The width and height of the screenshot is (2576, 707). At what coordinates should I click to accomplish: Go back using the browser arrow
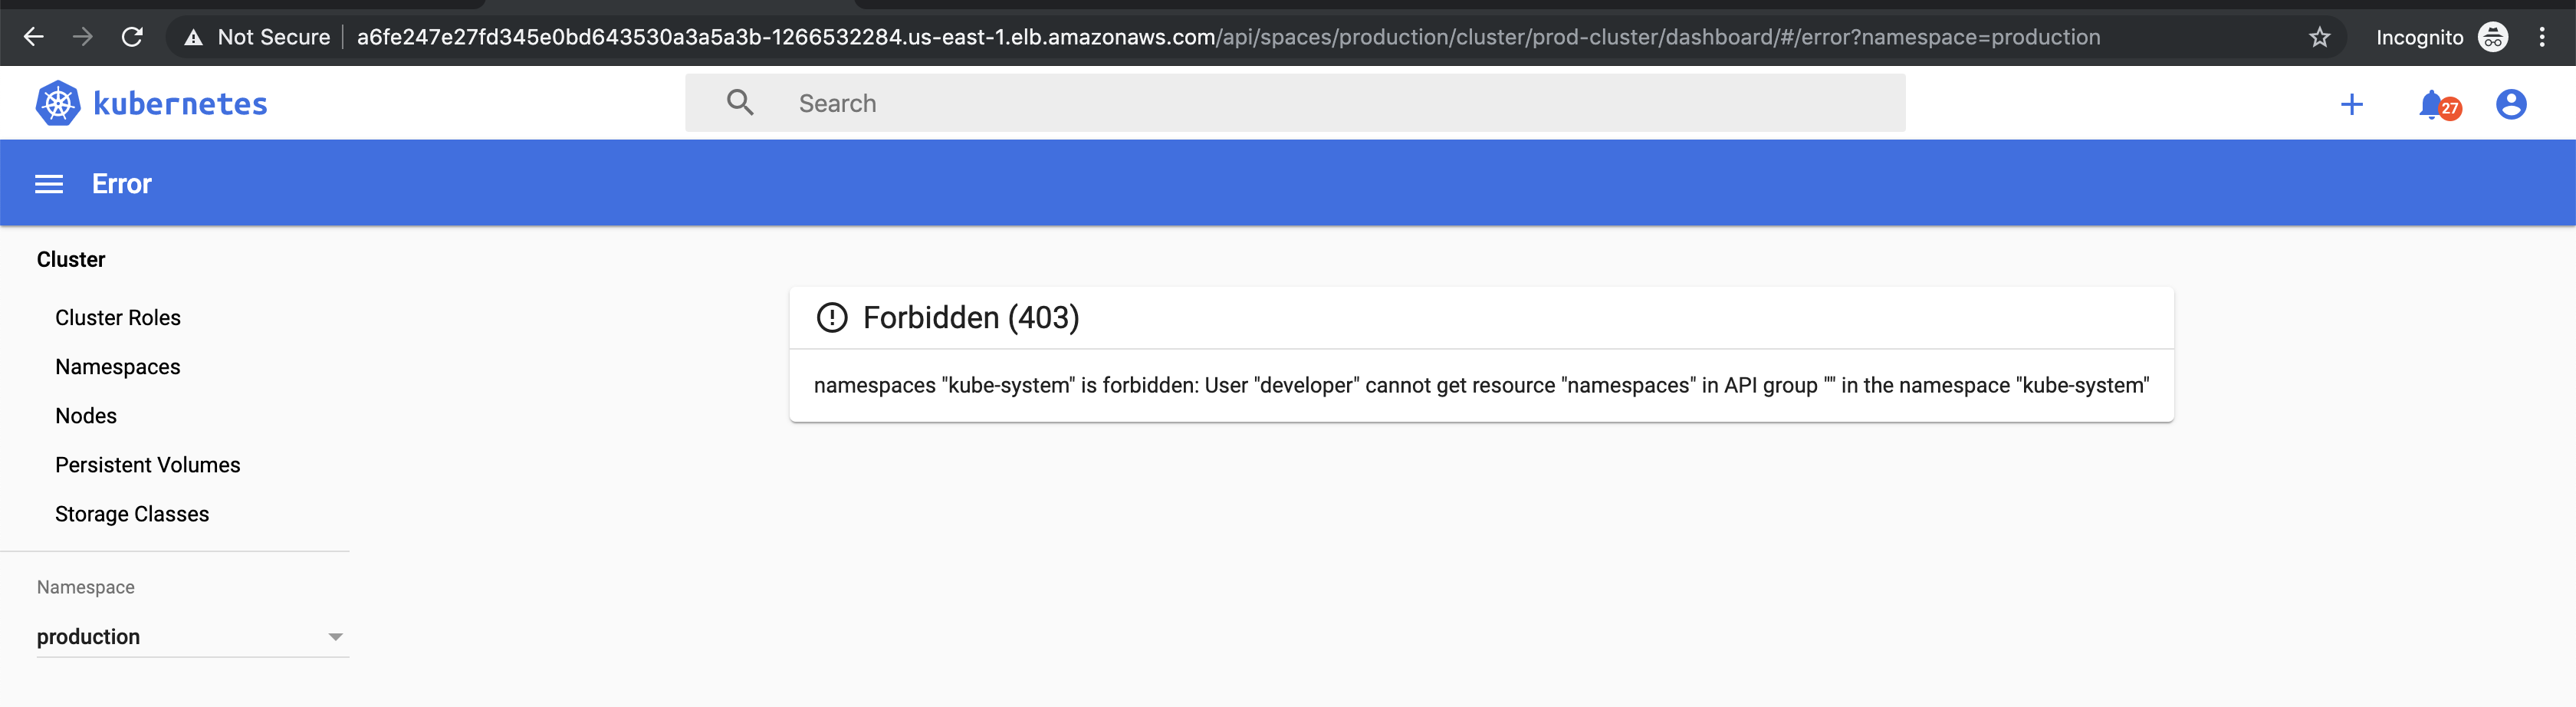[x=34, y=37]
